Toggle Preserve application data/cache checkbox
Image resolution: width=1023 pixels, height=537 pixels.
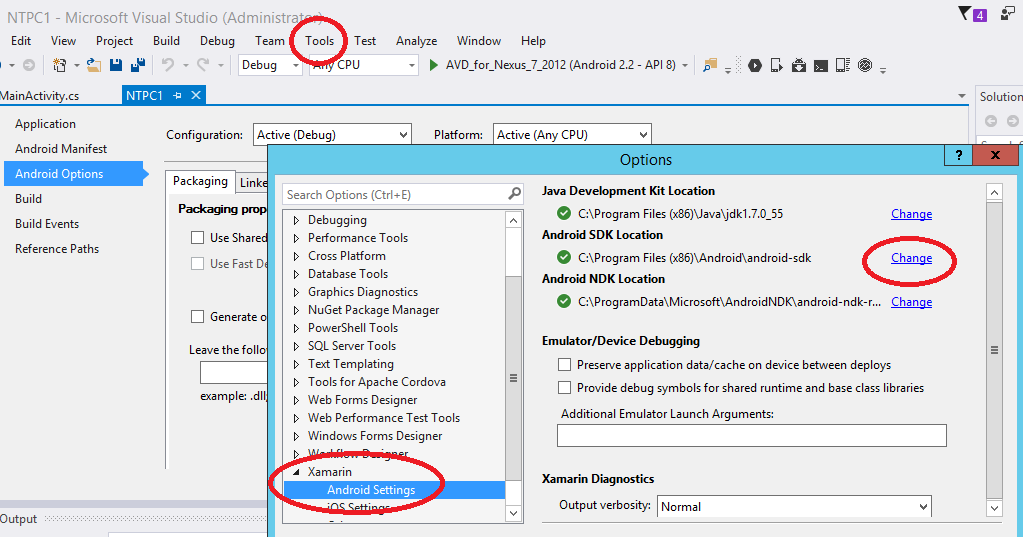pyautogui.click(x=564, y=364)
